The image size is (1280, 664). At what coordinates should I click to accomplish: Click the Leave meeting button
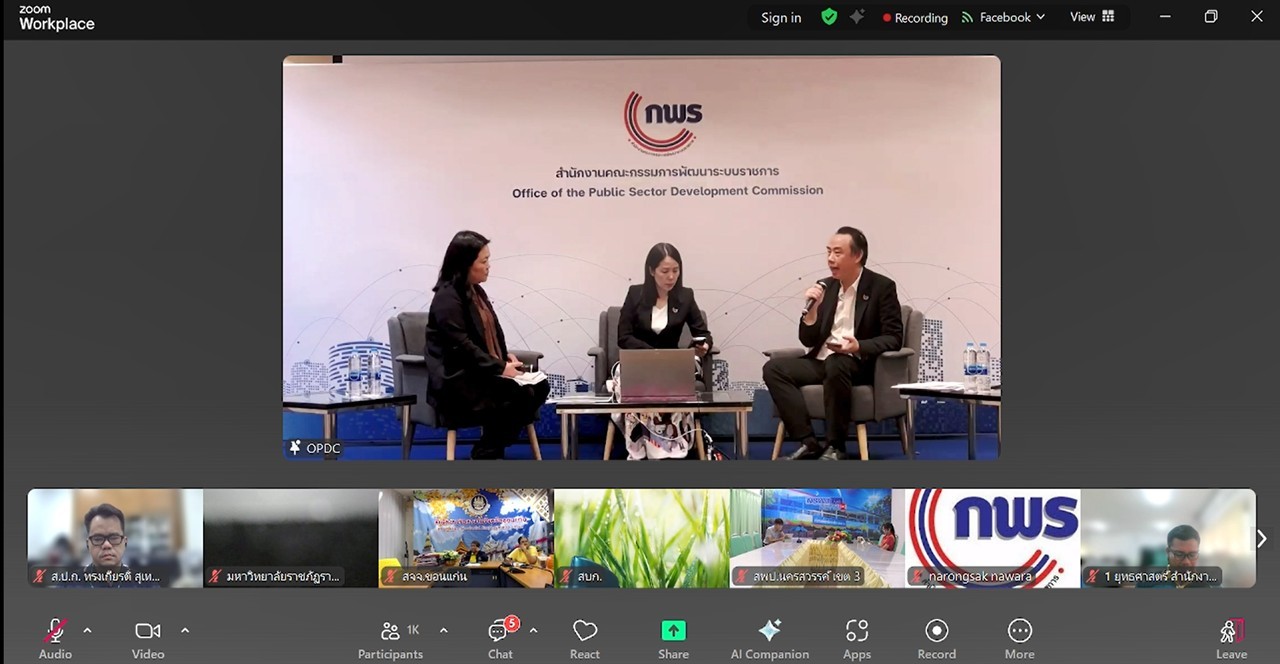click(x=1231, y=638)
